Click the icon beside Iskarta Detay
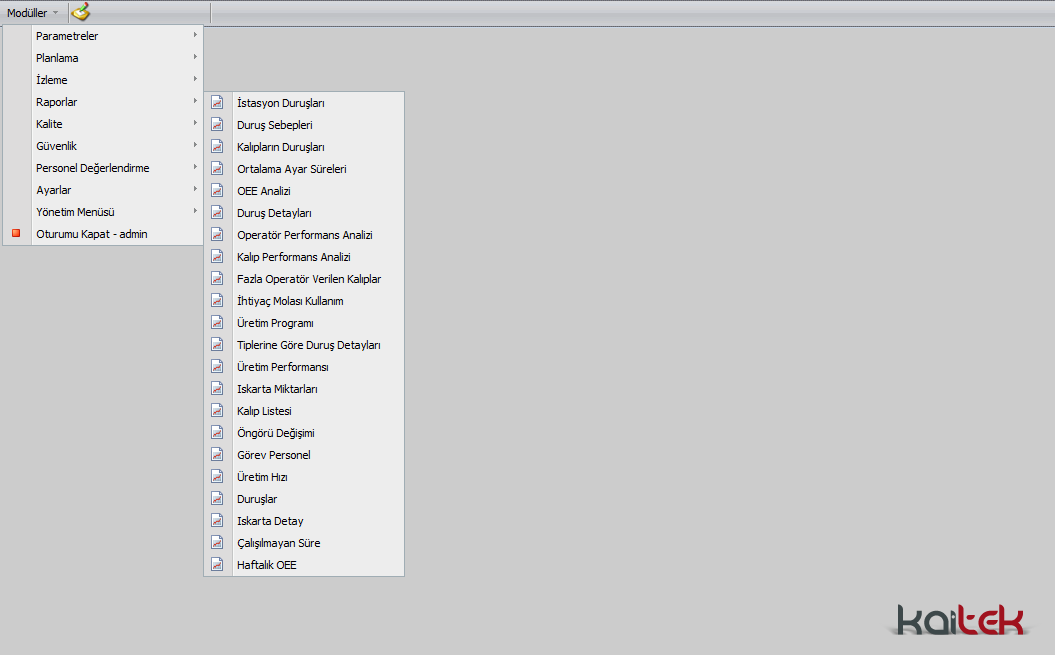This screenshot has width=1055, height=655. tap(217, 521)
